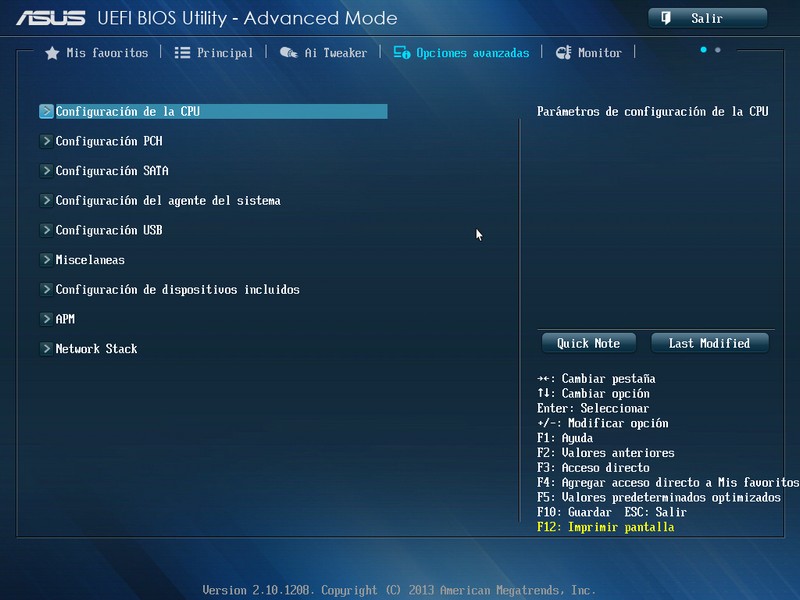
Task: Expand chevron next to Network Stack
Action: (x=46, y=348)
